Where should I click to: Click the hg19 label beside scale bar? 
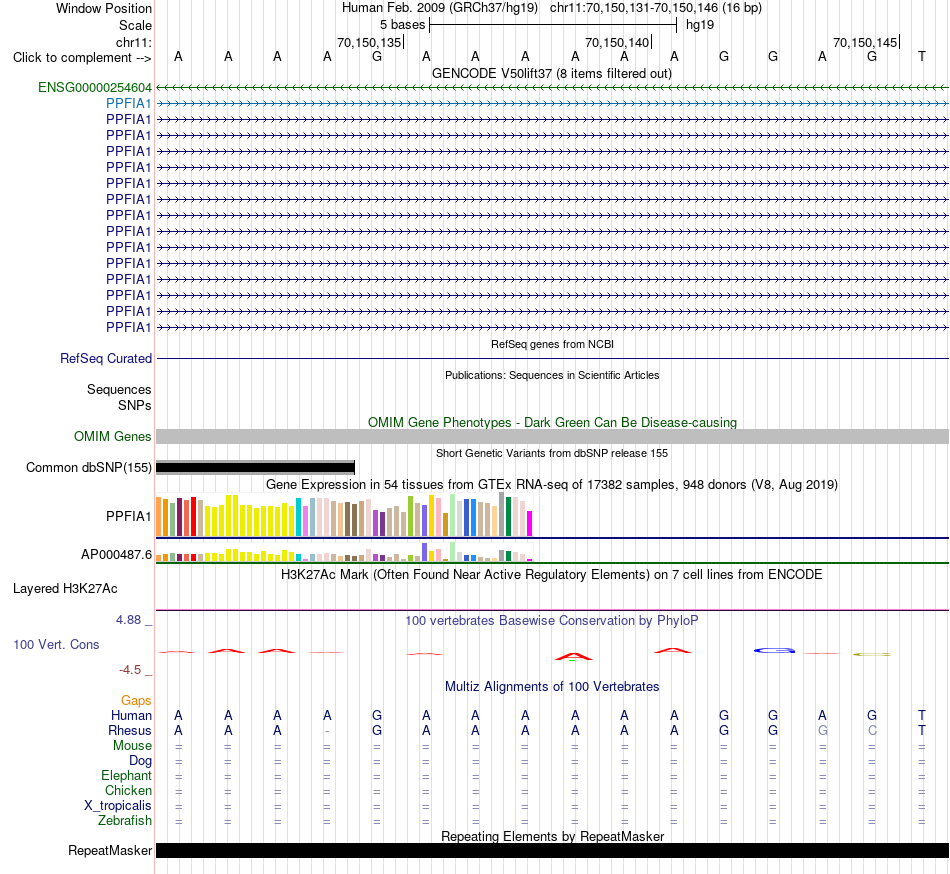[700, 25]
